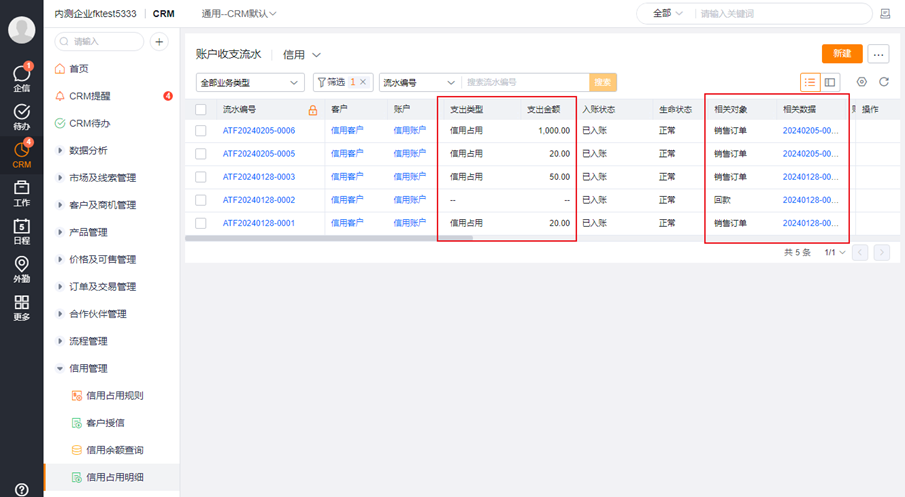The width and height of the screenshot is (905, 497).
Task: Expand 市场及线索管理 tree node
Action: point(59,177)
